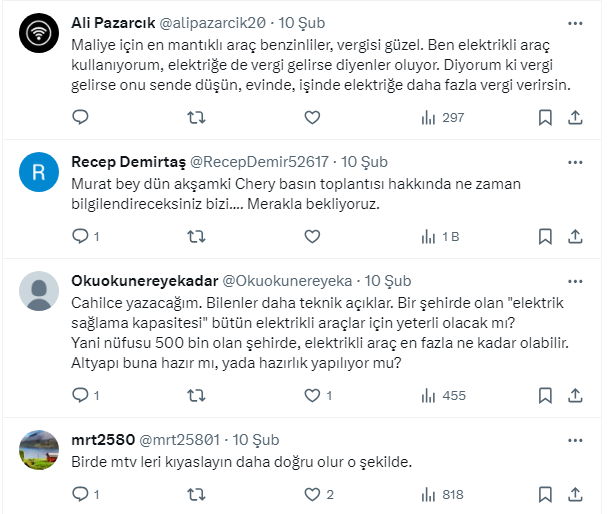Retweet mrt2580's tweet
612x514 pixels.
point(197,494)
